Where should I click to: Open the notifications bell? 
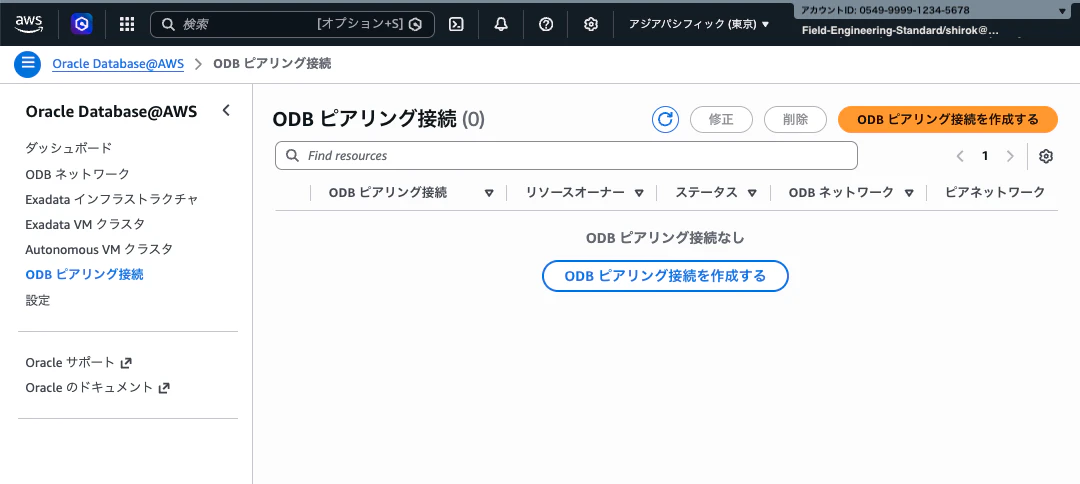pos(501,24)
